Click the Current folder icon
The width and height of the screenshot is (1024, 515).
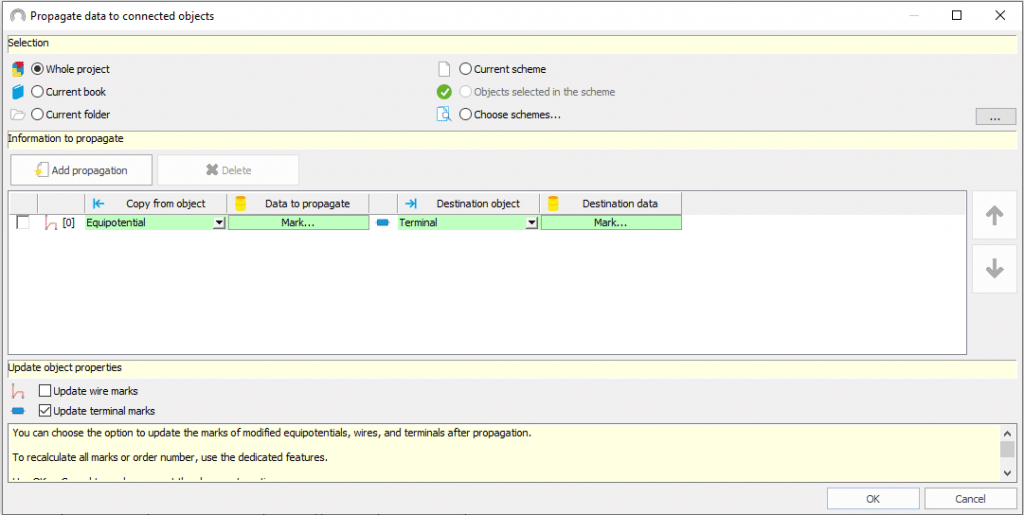click(17, 115)
